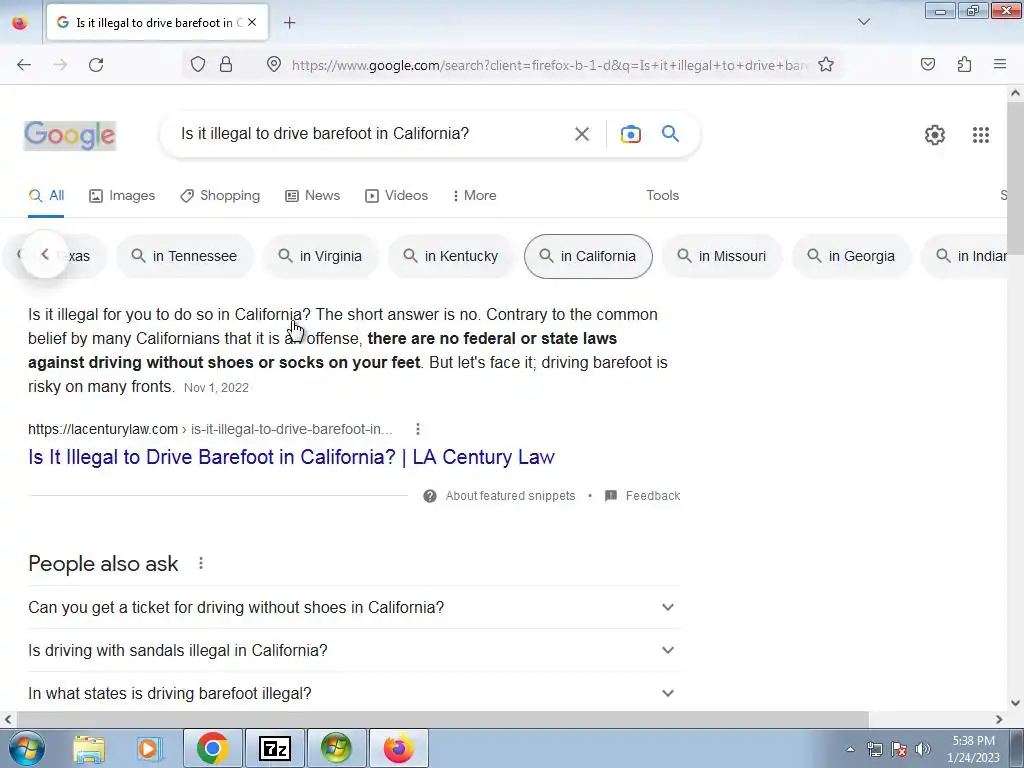Viewport: 1024px width, 768px height.
Task: Launch Google Chrome from taskbar
Action: pos(212,748)
